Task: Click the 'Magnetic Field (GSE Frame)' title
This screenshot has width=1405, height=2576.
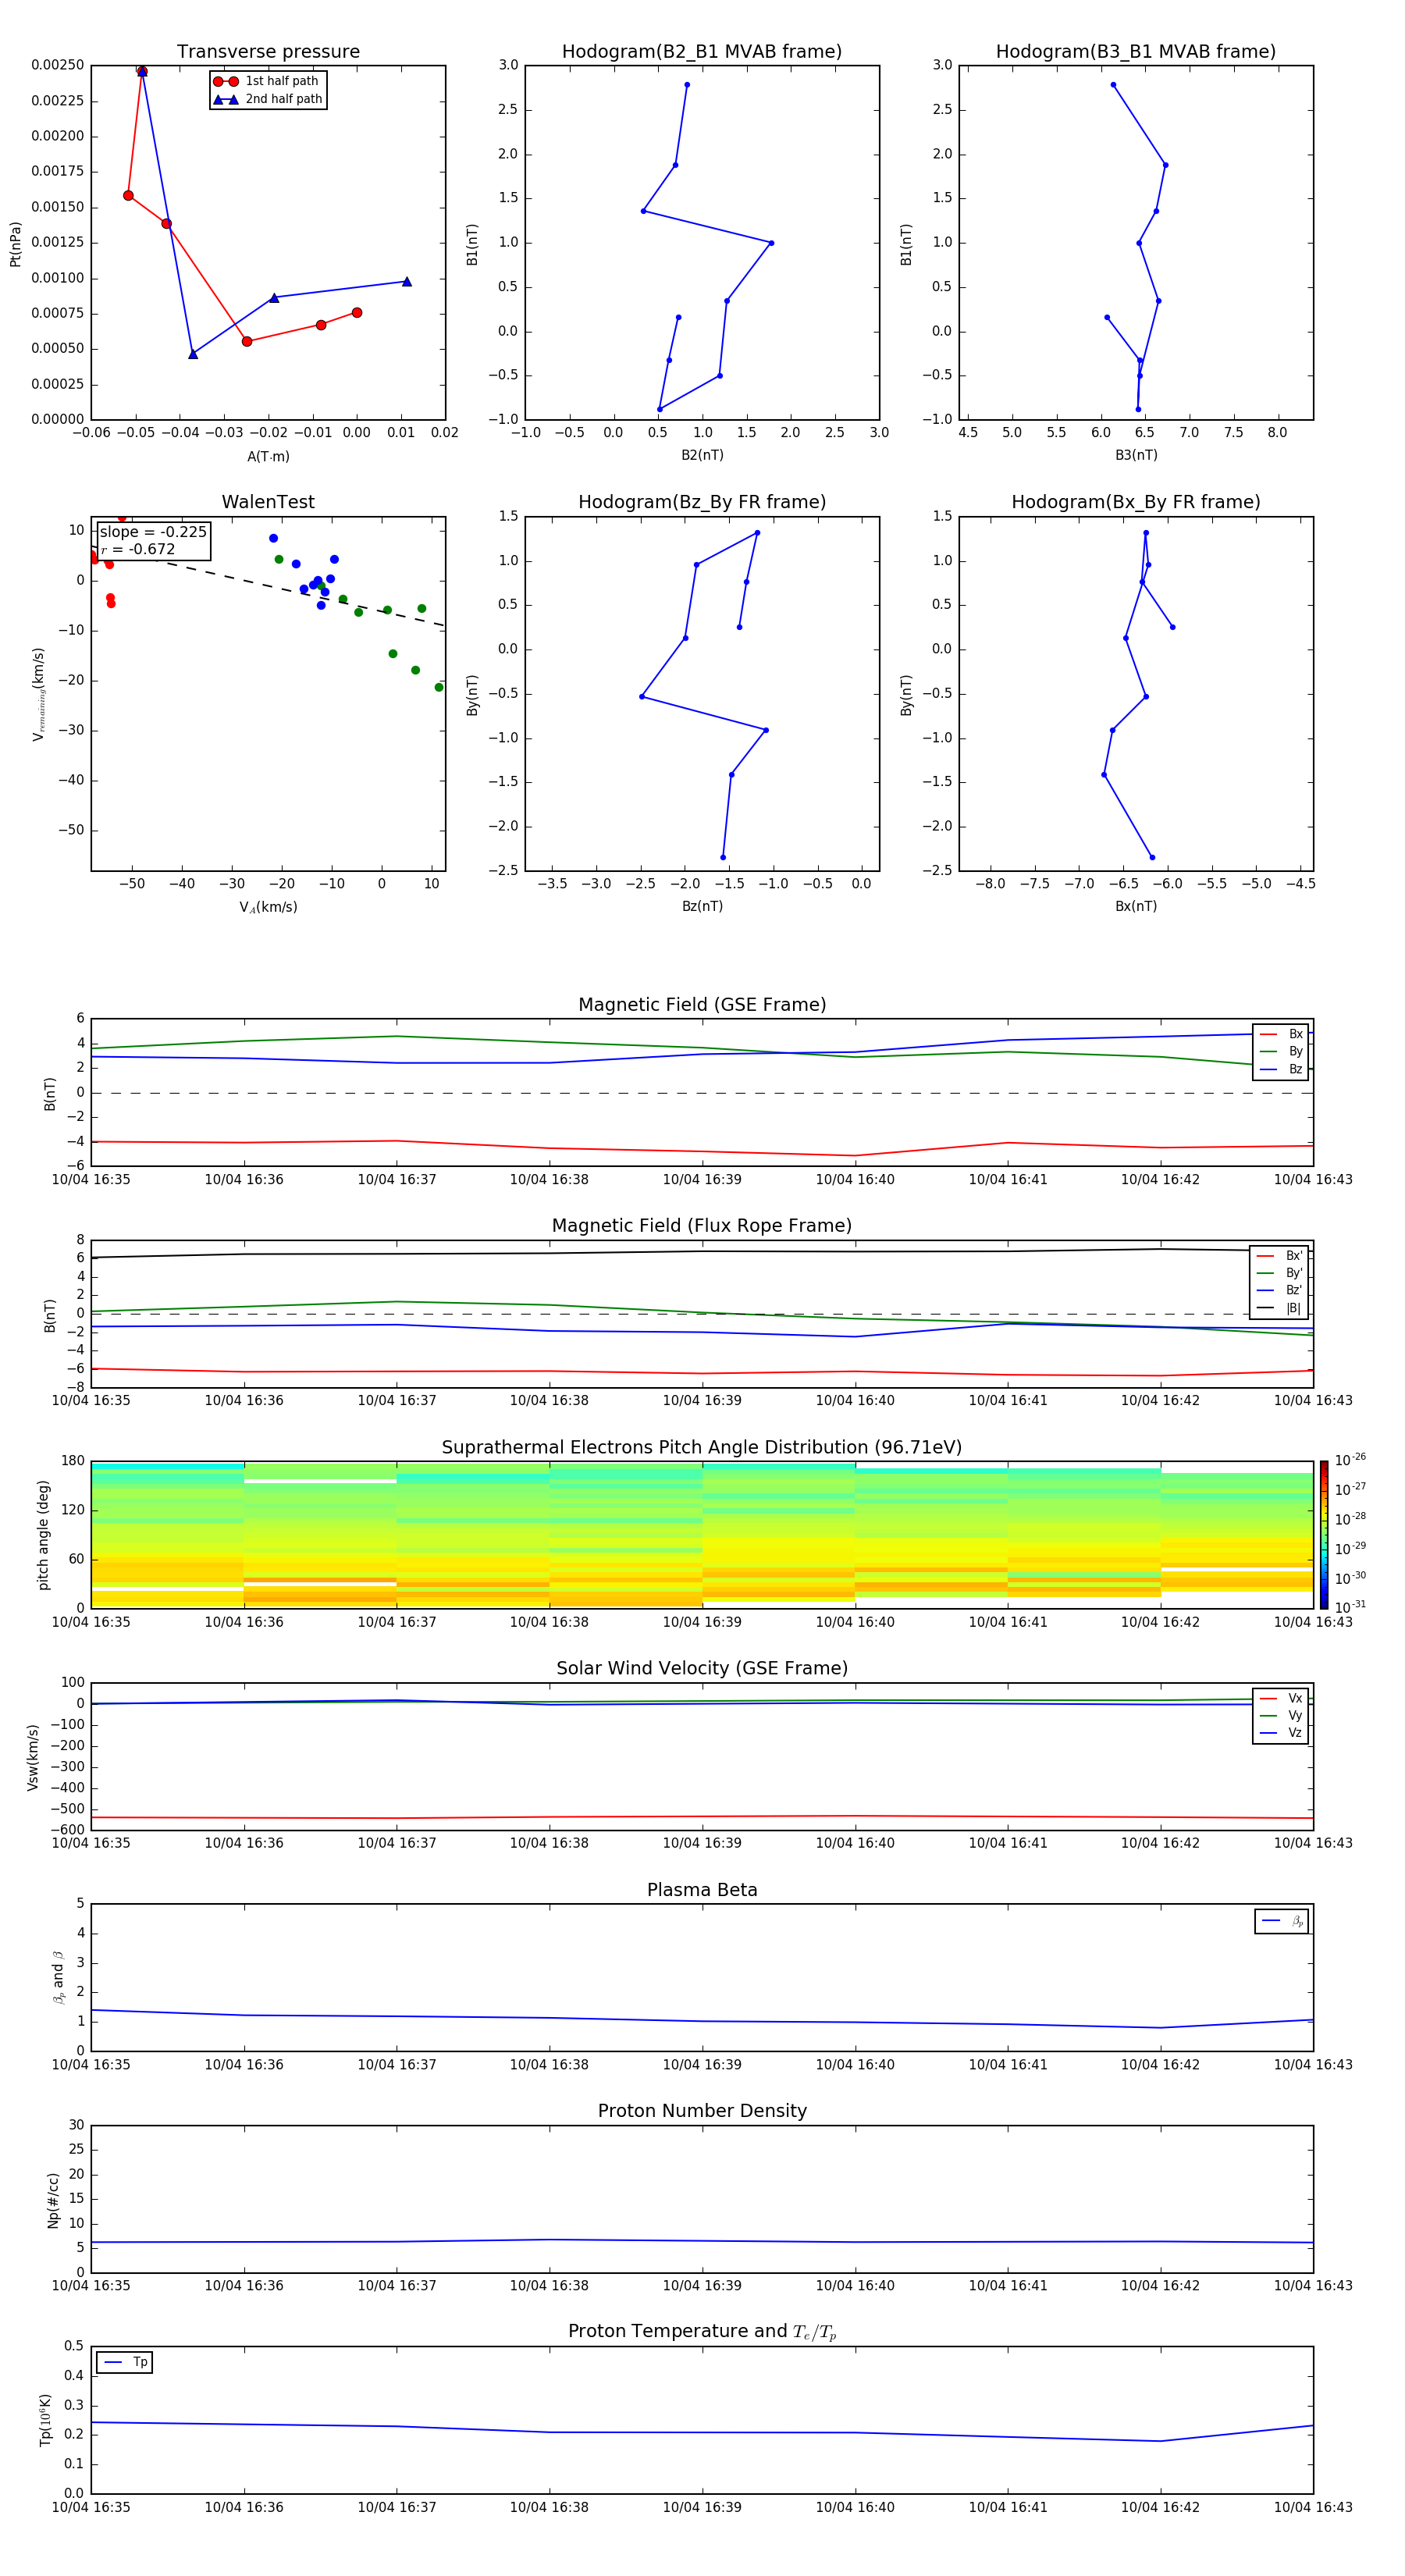Action: tap(702, 1005)
